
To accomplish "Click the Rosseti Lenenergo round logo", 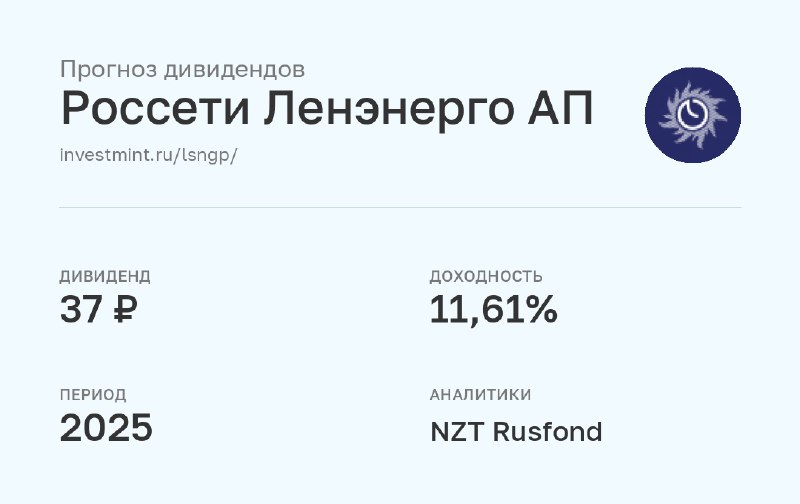I will tap(693, 115).
